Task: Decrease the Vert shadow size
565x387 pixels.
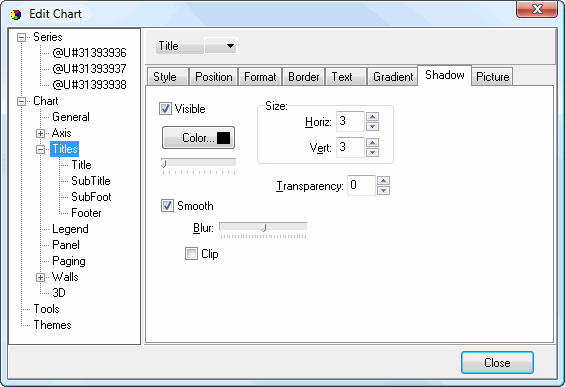Action: [372, 152]
